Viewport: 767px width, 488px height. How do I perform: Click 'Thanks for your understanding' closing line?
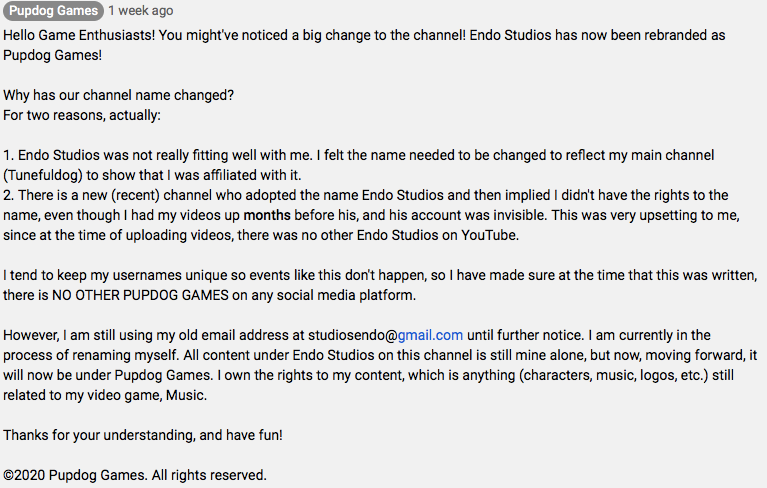142,435
